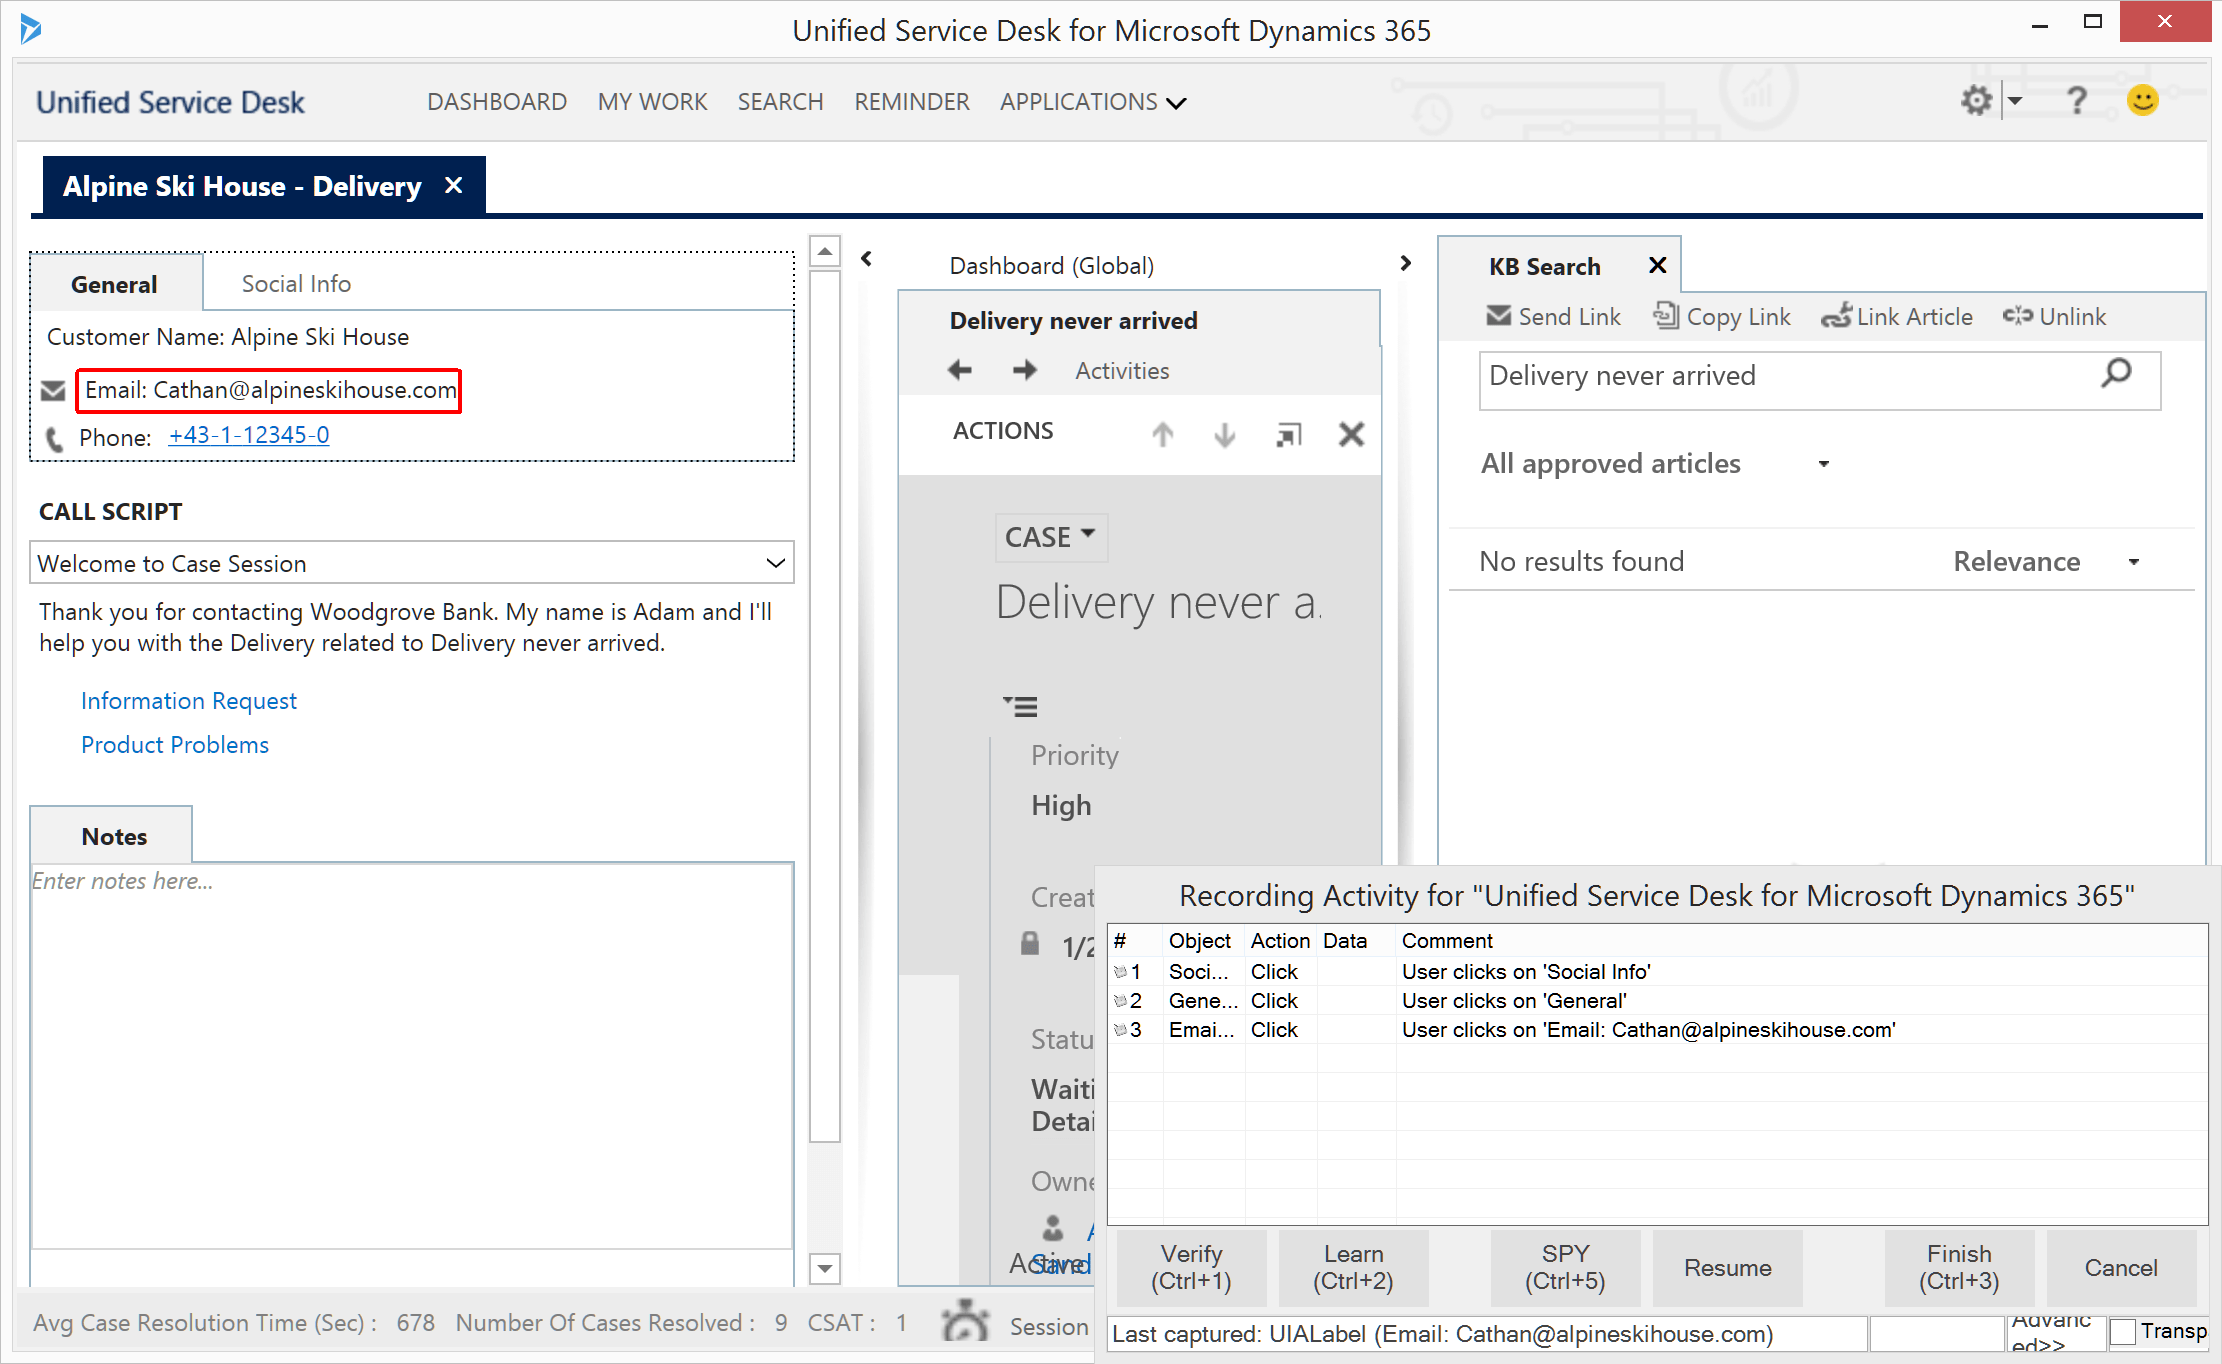Click the help question mark icon

[x=2078, y=100]
